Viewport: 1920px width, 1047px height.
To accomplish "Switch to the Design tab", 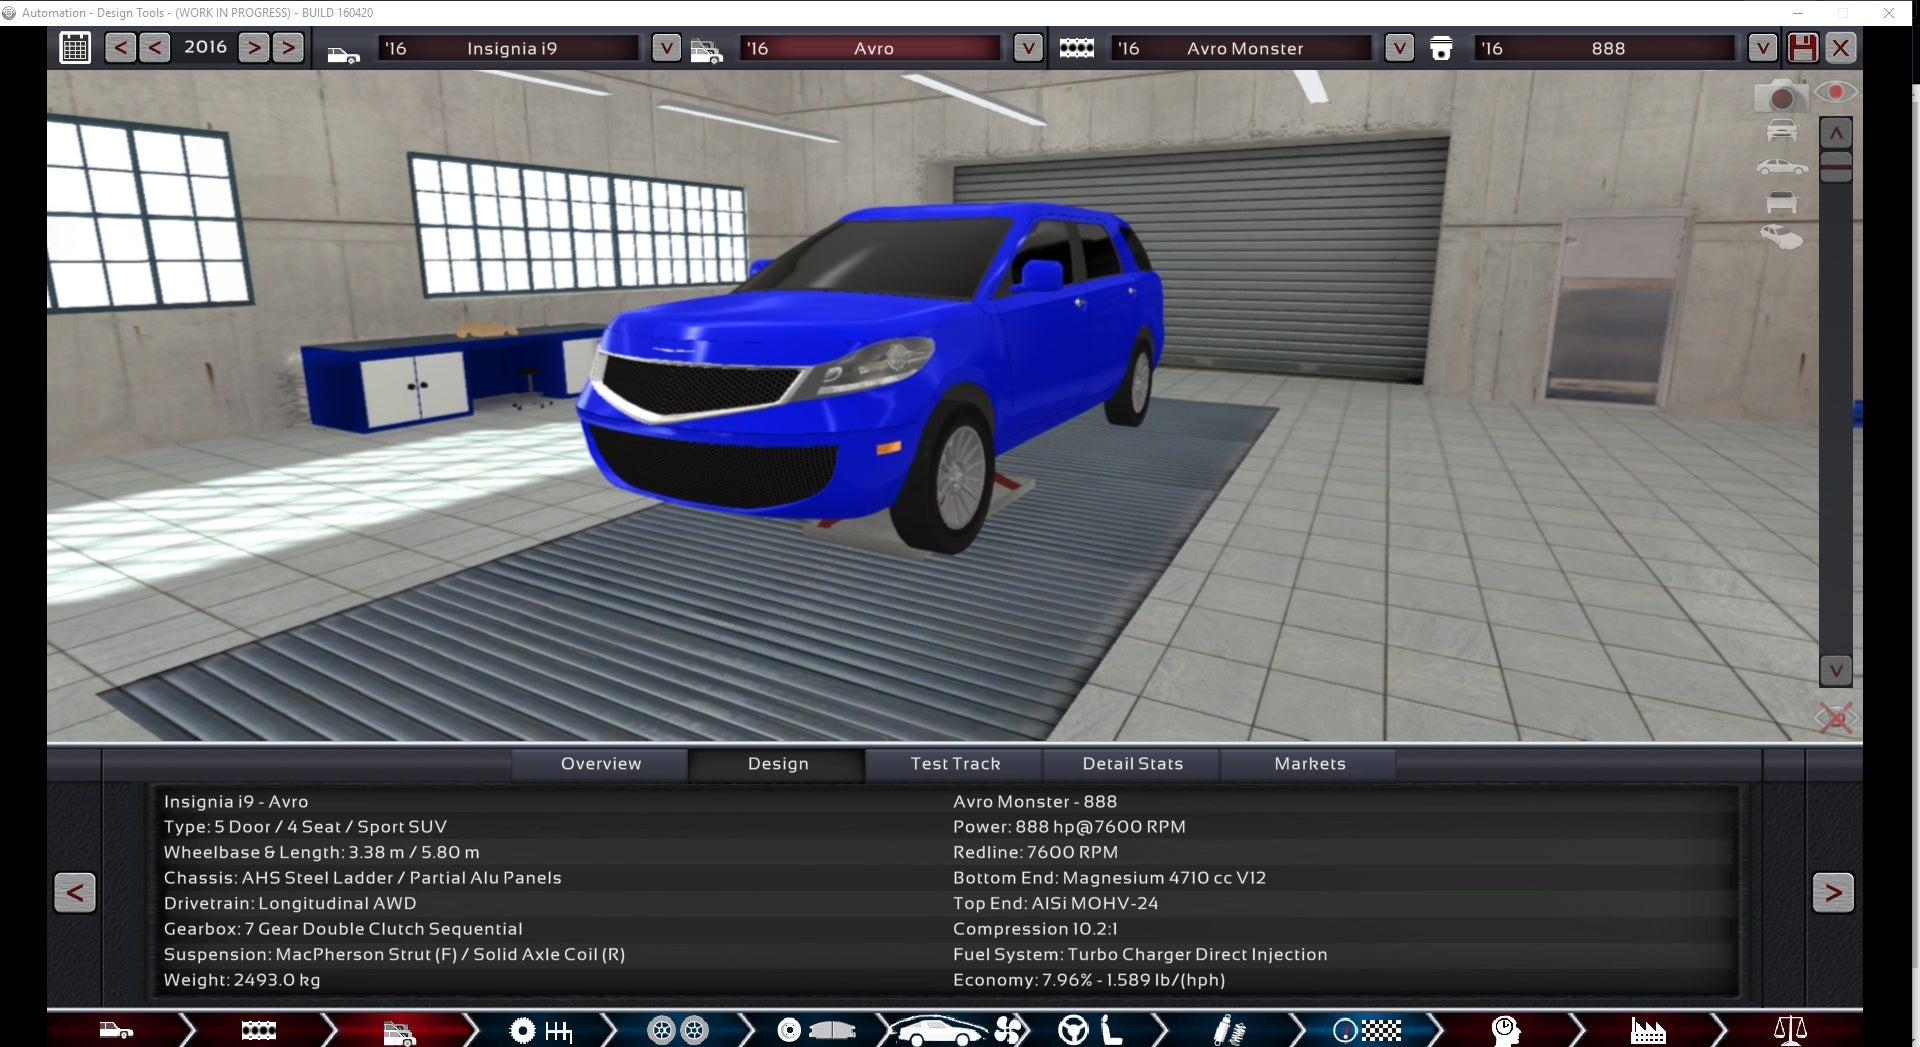I will coord(777,764).
